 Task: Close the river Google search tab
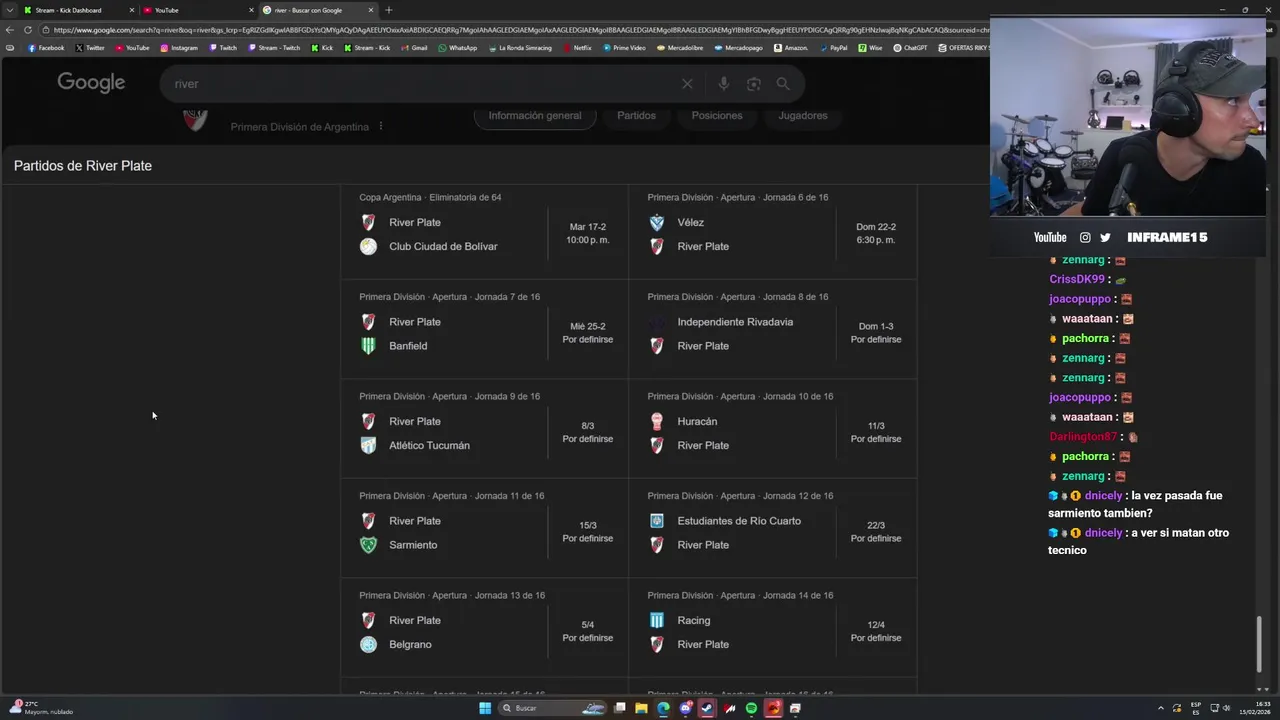371,10
